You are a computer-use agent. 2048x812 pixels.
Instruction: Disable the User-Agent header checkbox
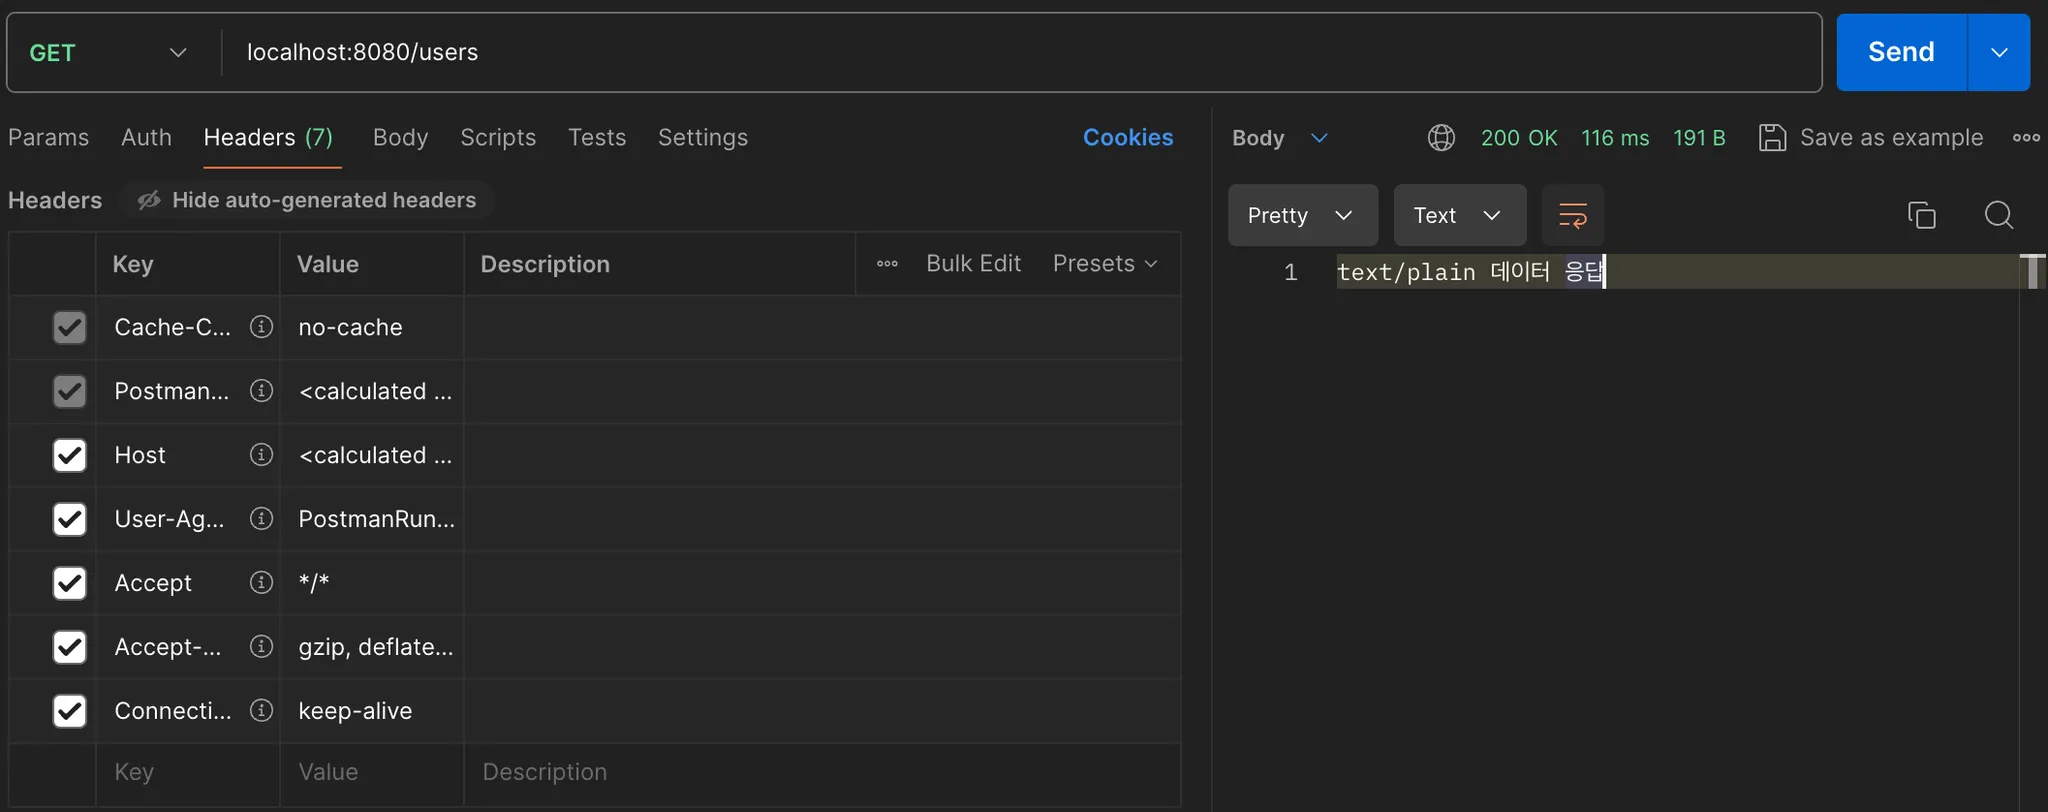coord(69,519)
